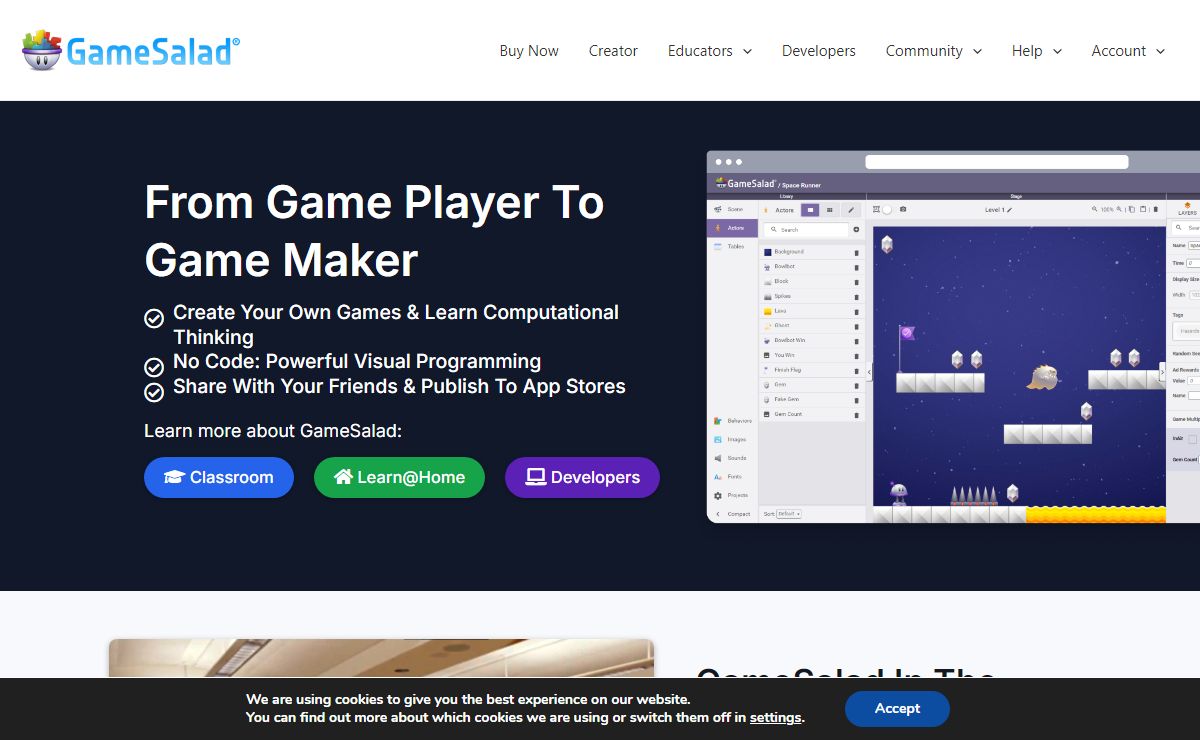
Task: Select the You Win actor row
Action: pos(812,355)
